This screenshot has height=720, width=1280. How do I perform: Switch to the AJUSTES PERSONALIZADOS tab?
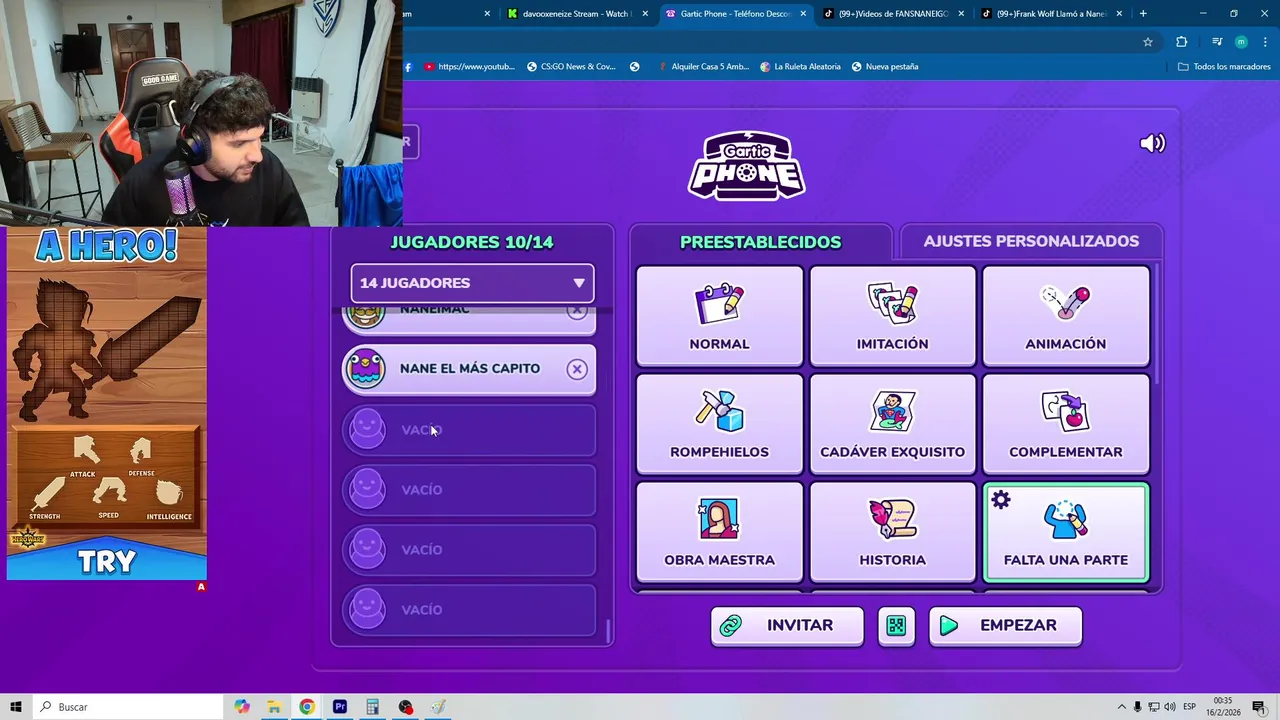pyautogui.click(x=1031, y=241)
